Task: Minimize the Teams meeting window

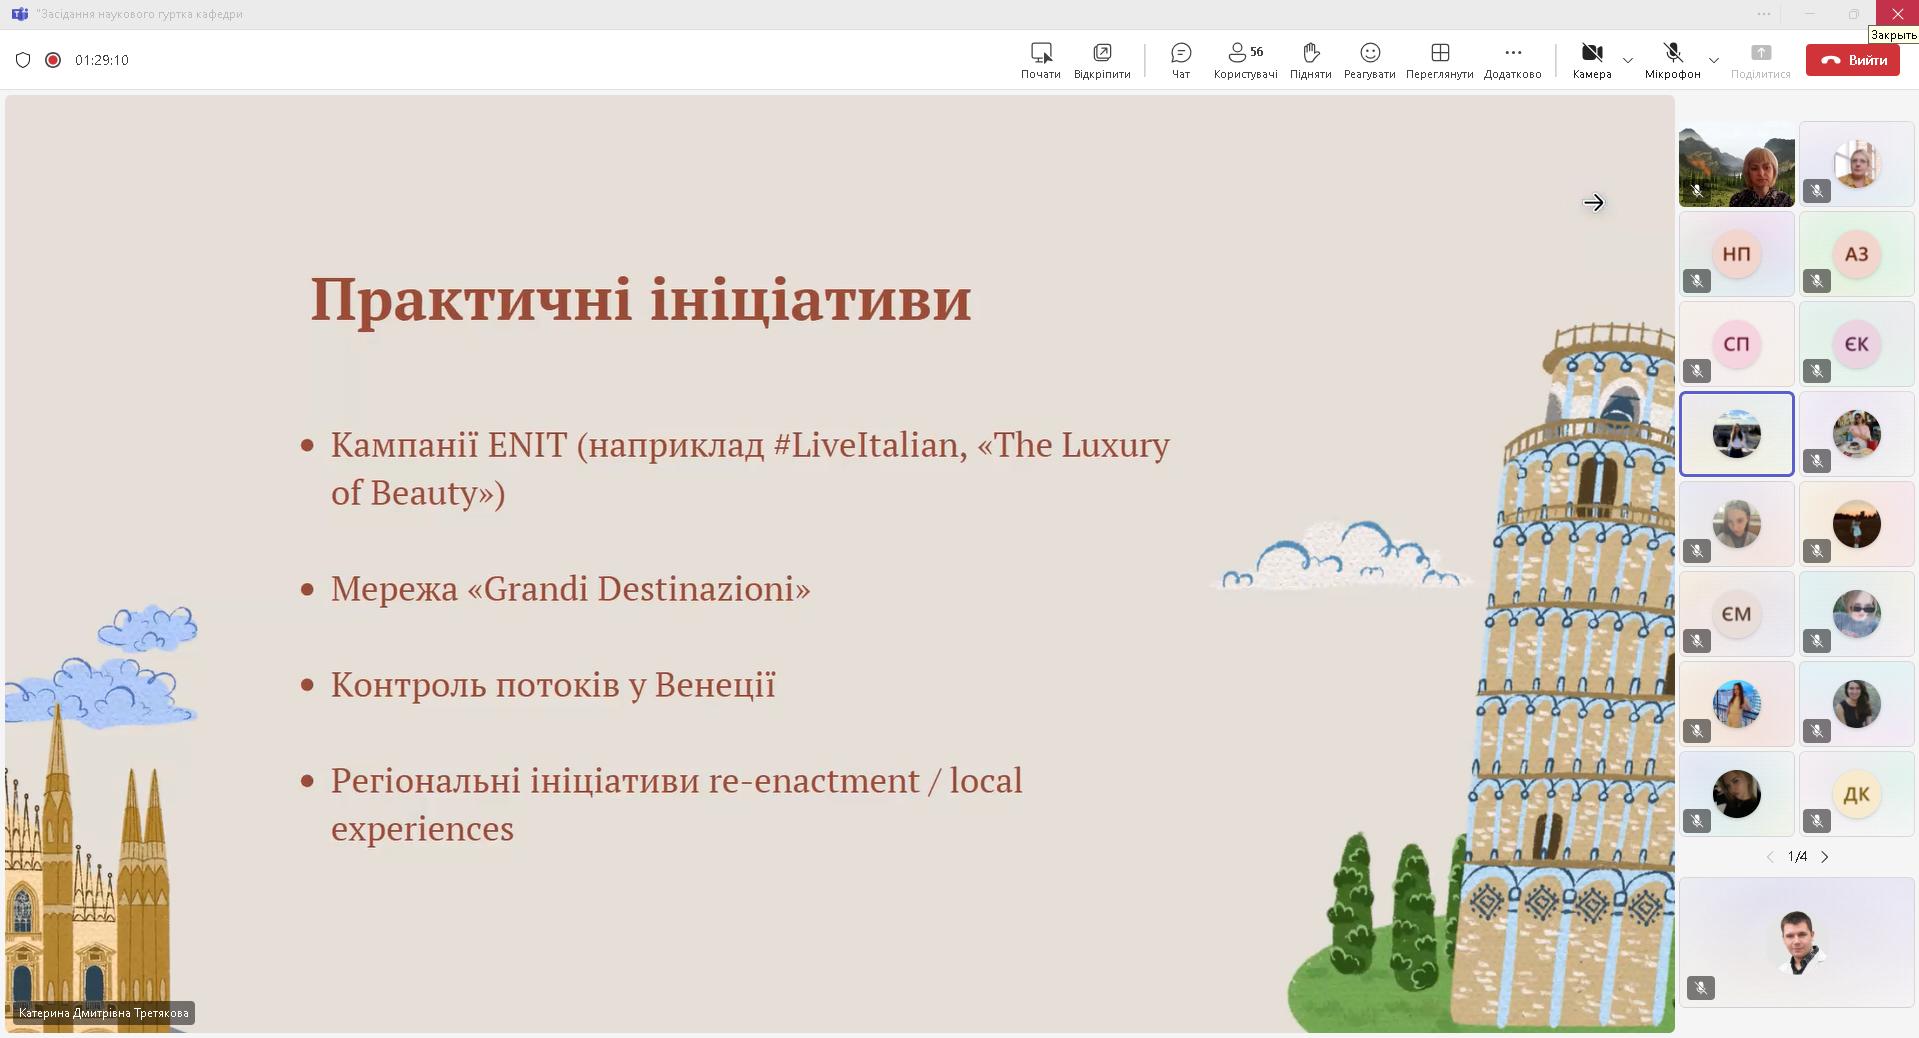Action: 1809,14
